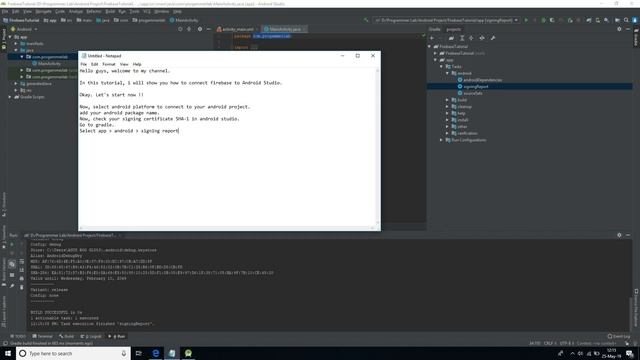Open Android Studio's Build menu
Viewport: 640px width, 360px height.
110,11
